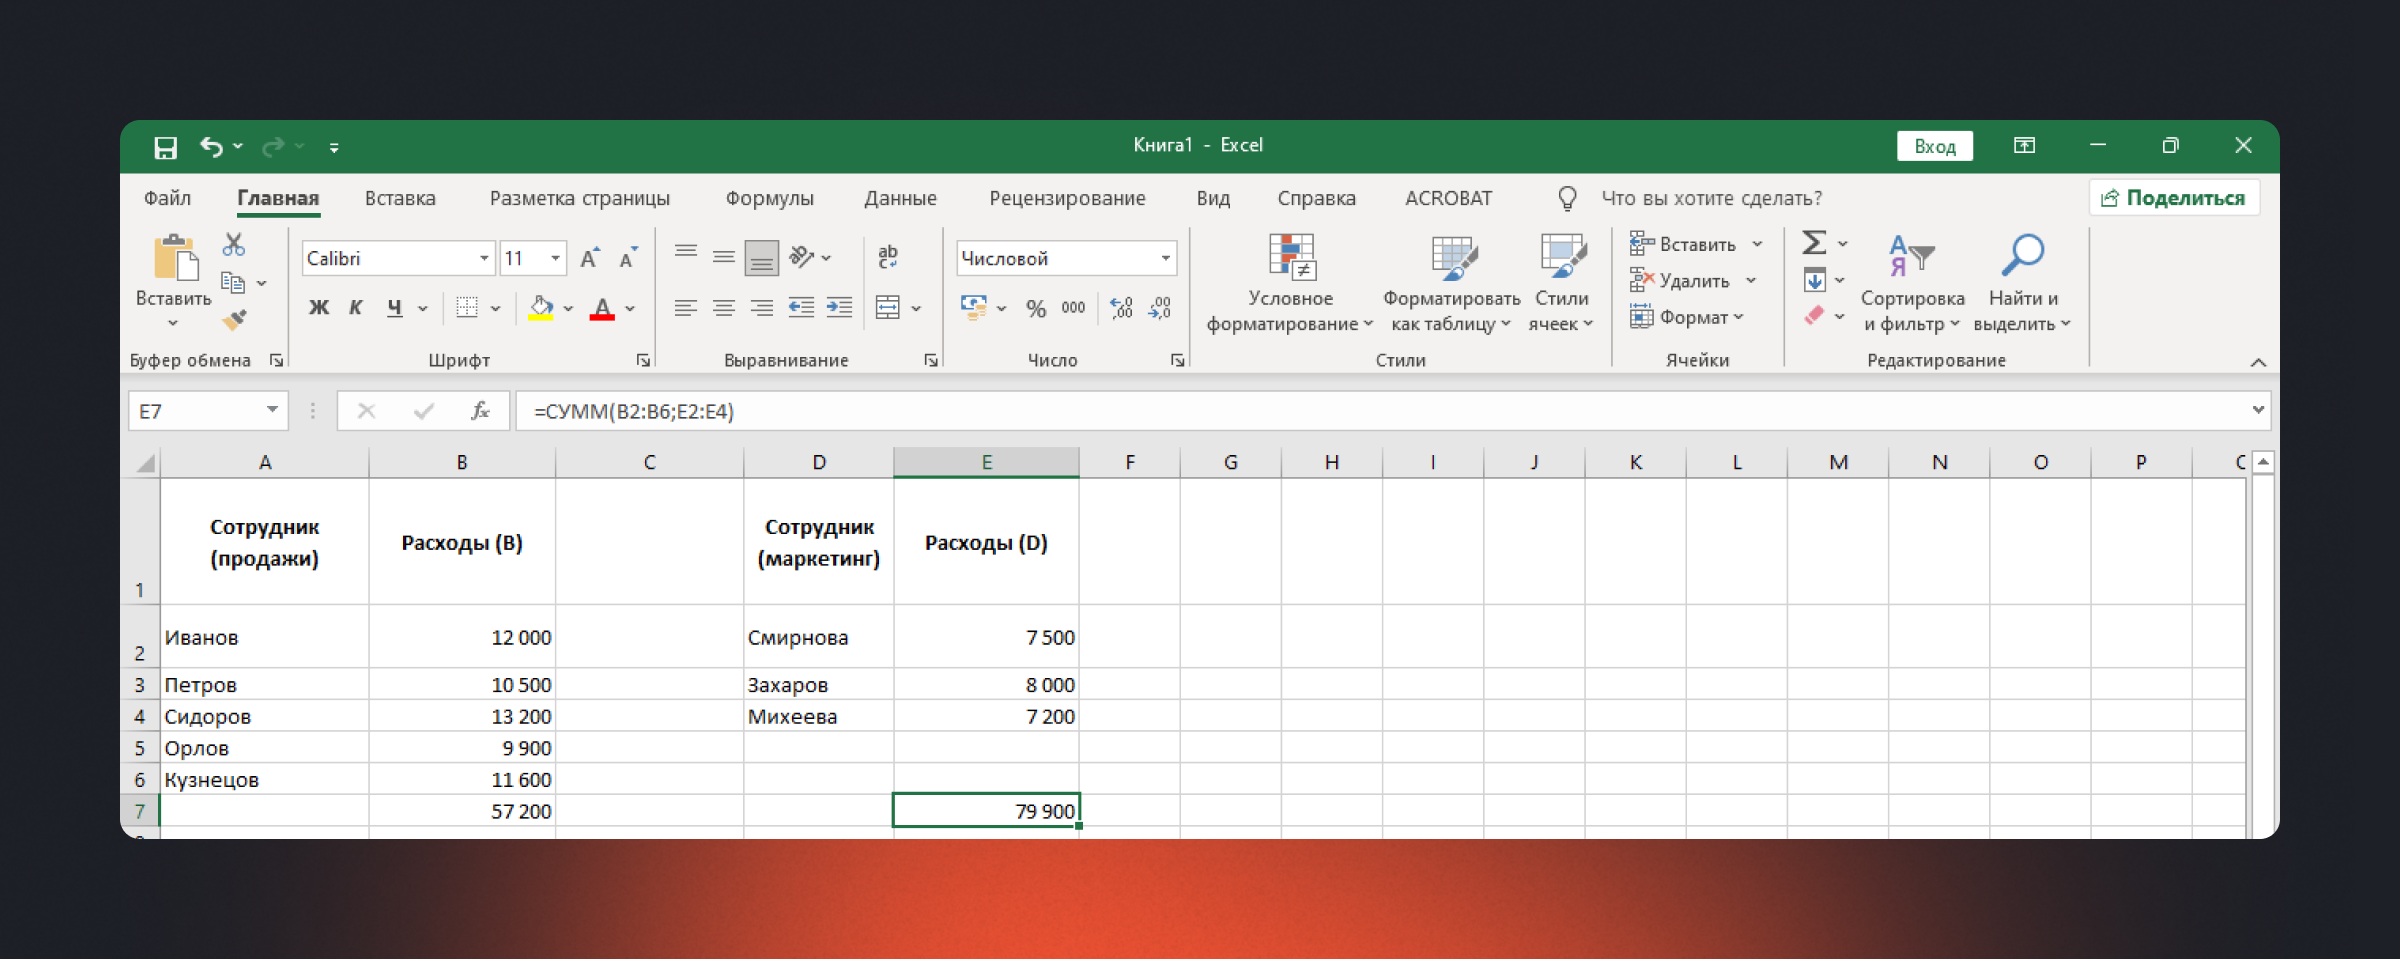Screen dimensions: 2400x959
Task: Click the Undo arrow icon
Action: coord(211,147)
